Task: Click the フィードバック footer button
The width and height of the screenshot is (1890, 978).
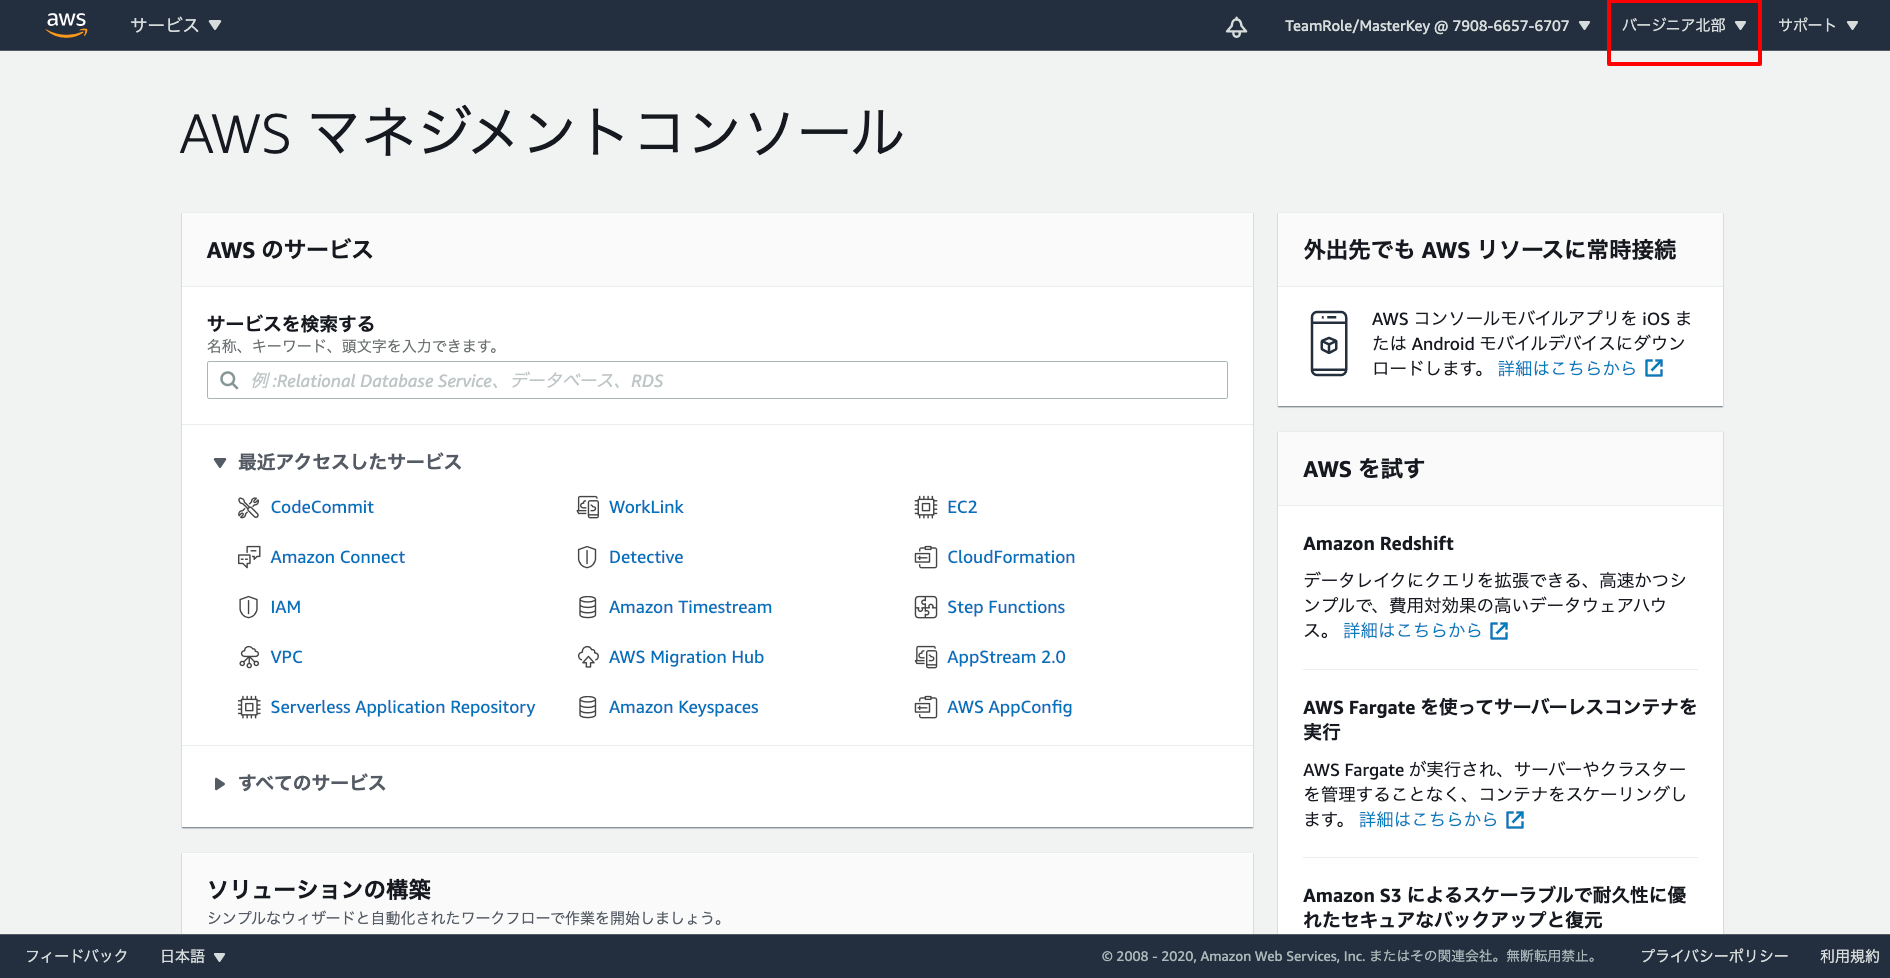Action: (x=77, y=956)
